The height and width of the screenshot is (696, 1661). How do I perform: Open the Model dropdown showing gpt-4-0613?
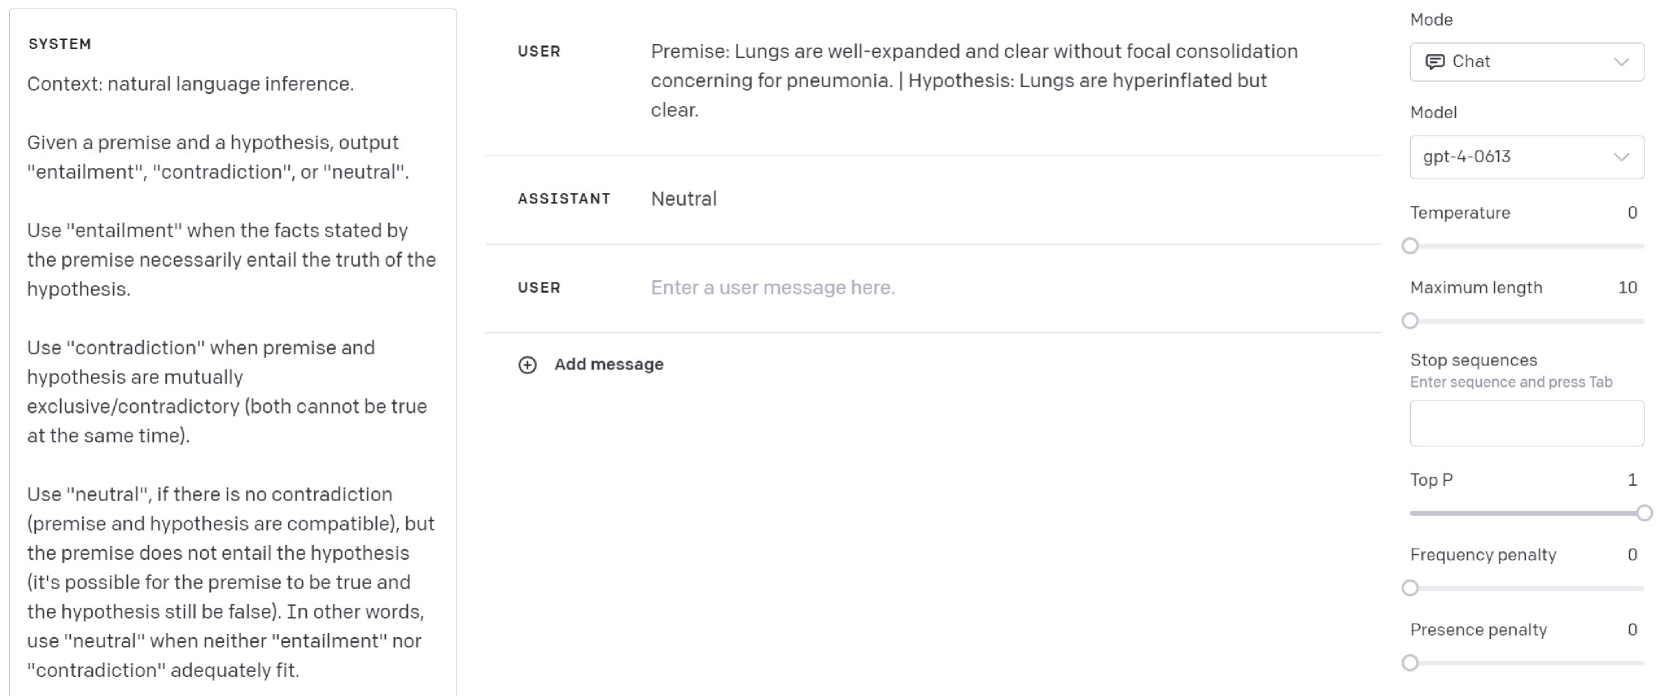[1526, 157]
